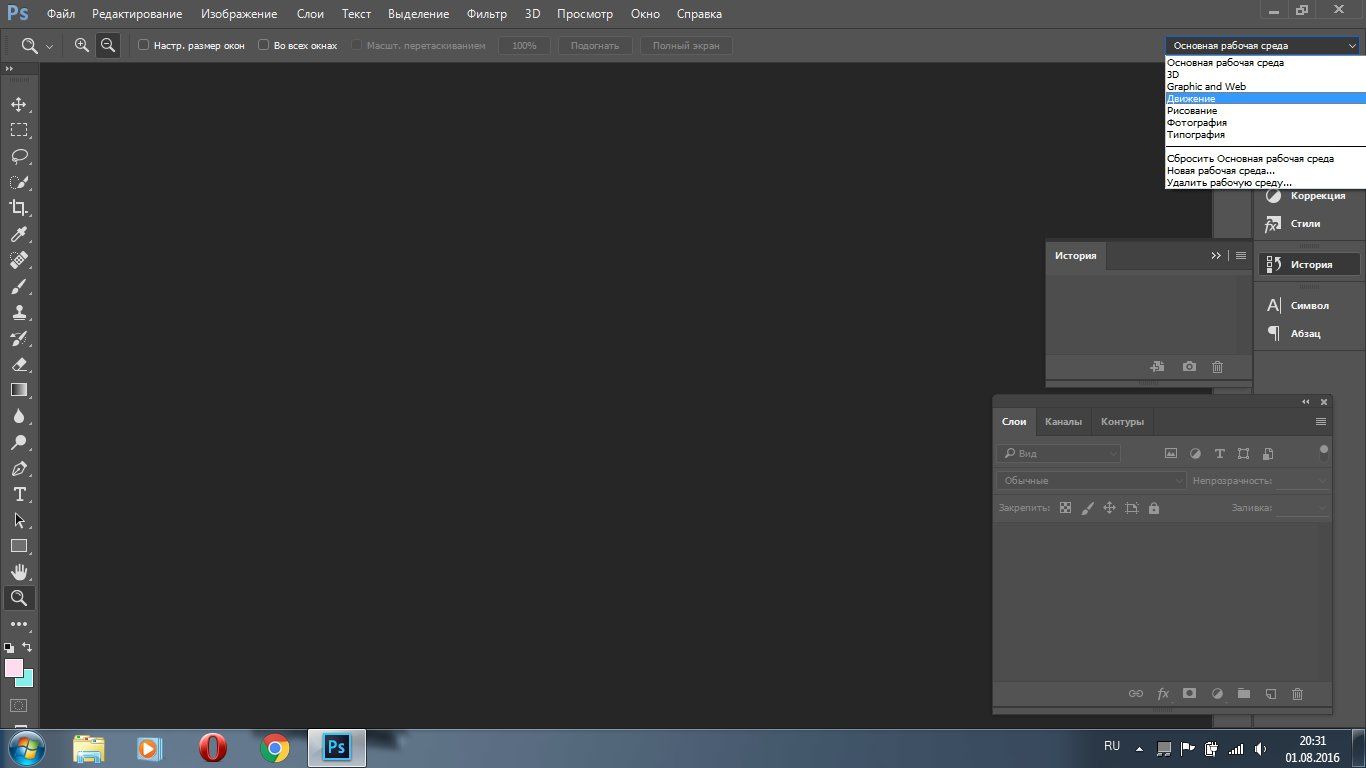Create a new layer group folder
The height and width of the screenshot is (768, 1366).
[x=1244, y=693]
